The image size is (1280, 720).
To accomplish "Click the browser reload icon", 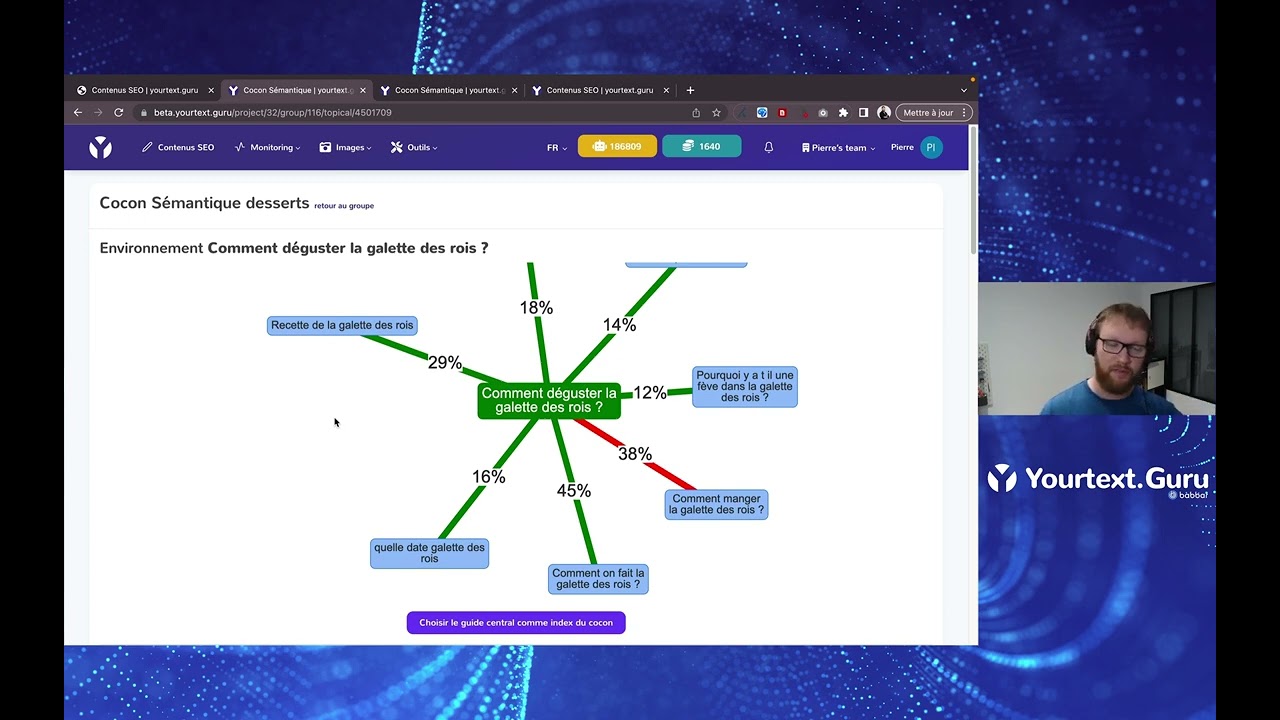I will click(118, 113).
